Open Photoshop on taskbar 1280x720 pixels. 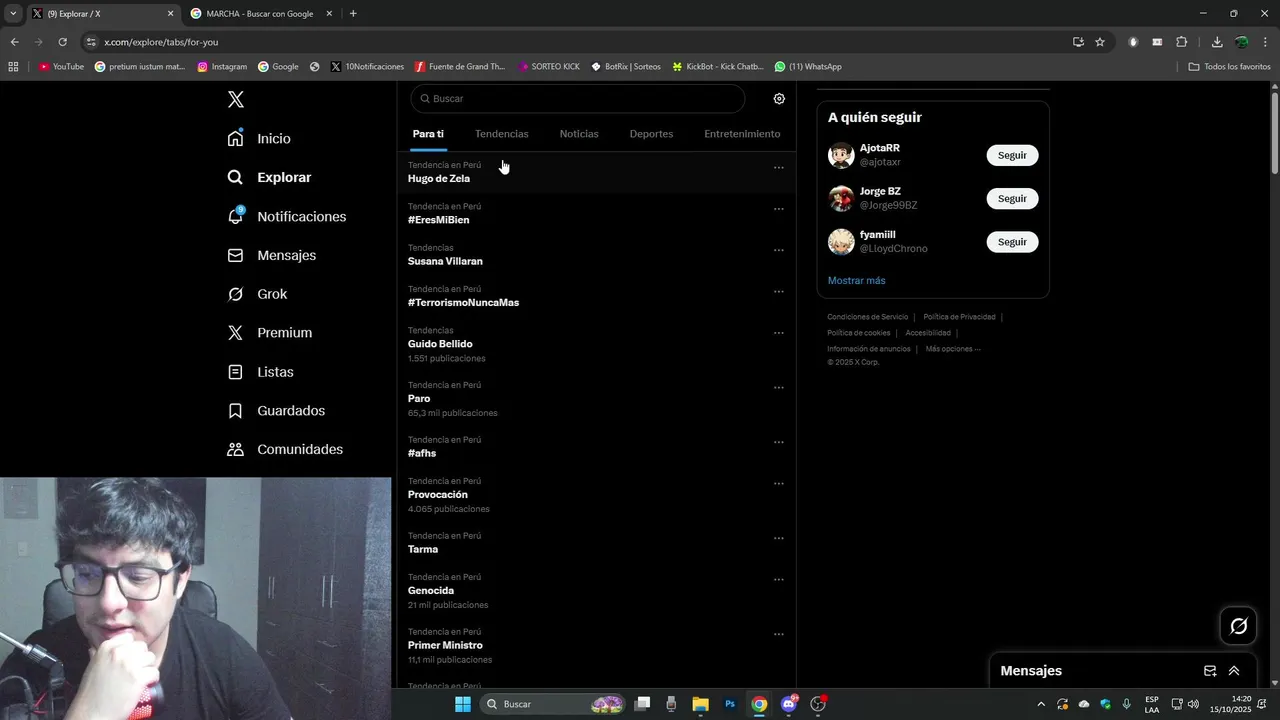click(730, 704)
